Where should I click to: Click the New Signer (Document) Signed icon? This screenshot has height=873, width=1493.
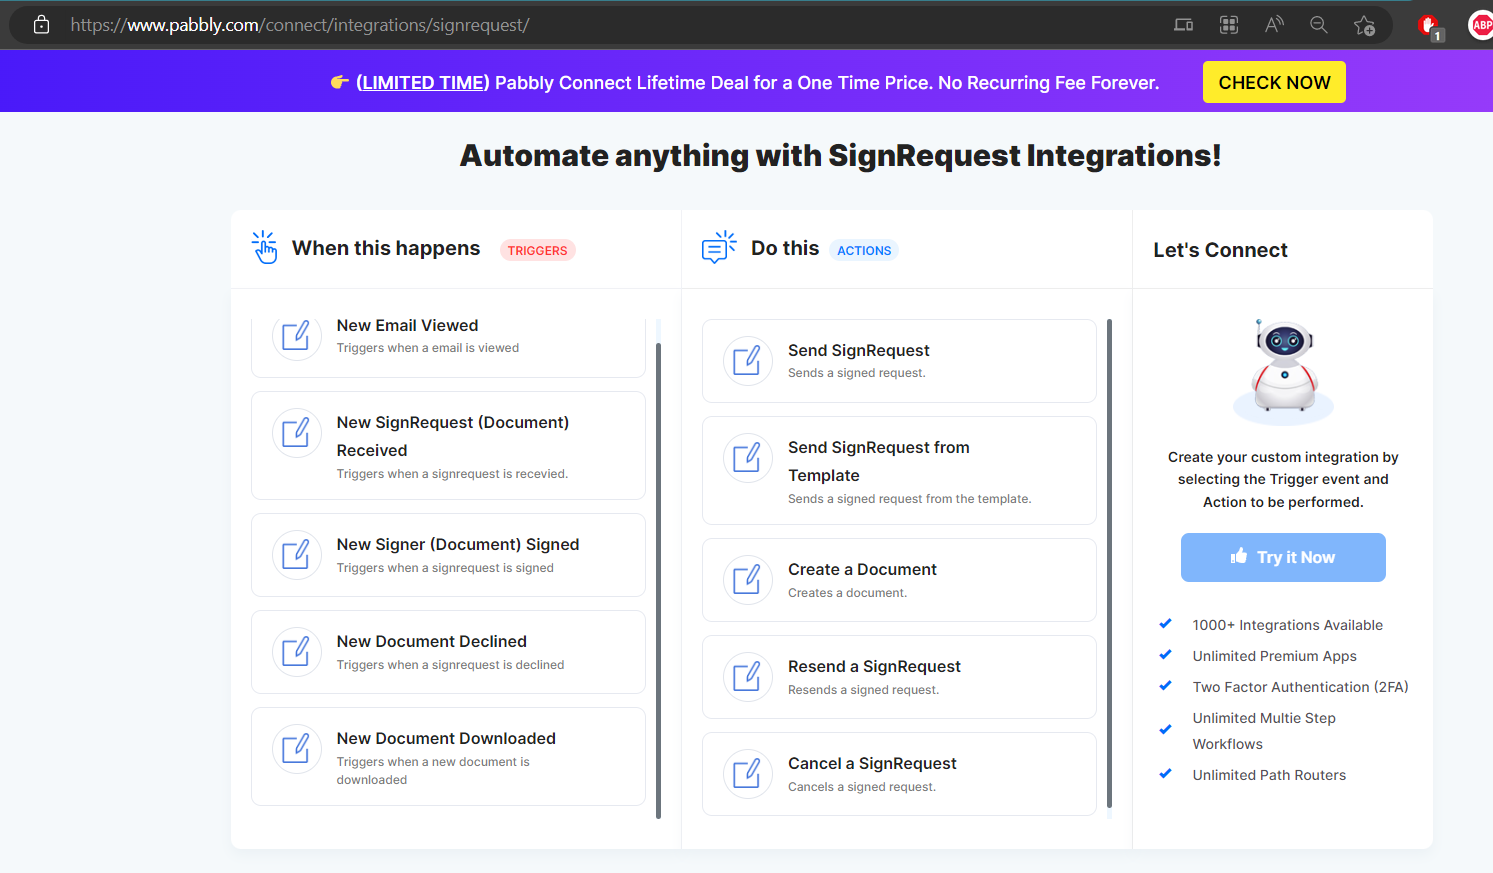[297, 555]
